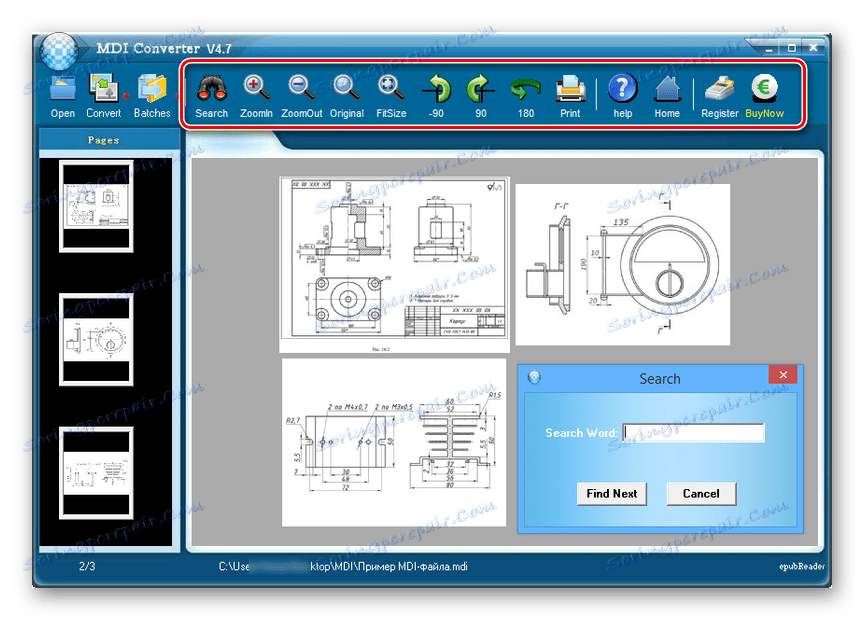The image size is (864, 620).
Task: Select the second page thumbnail
Action: point(96,339)
